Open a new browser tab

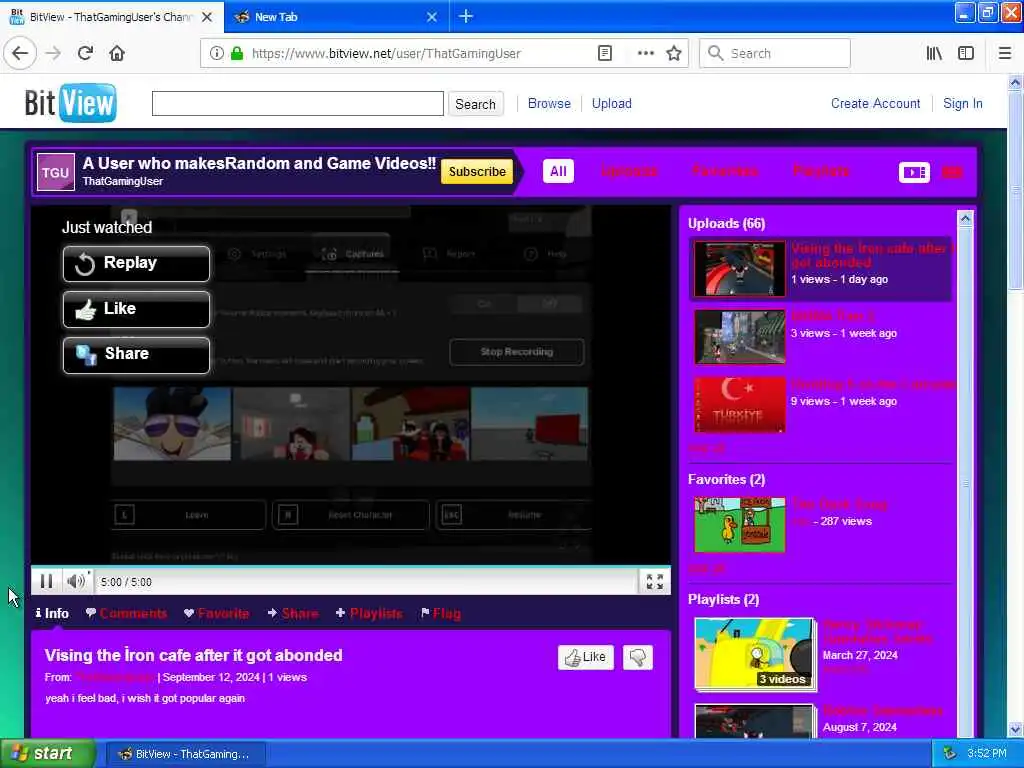(x=466, y=16)
